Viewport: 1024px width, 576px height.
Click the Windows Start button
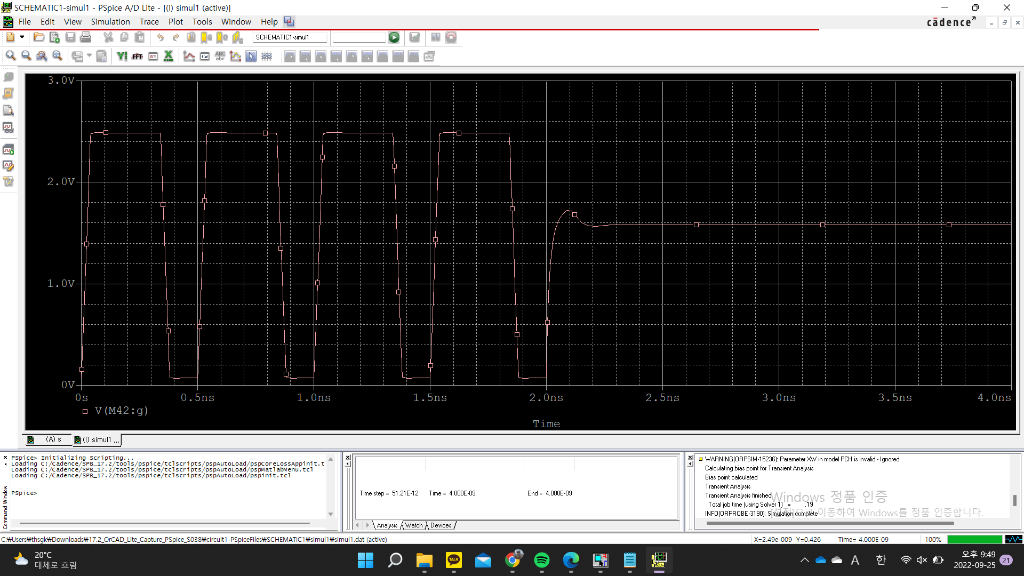pyautogui.click(x=365, y=562)
